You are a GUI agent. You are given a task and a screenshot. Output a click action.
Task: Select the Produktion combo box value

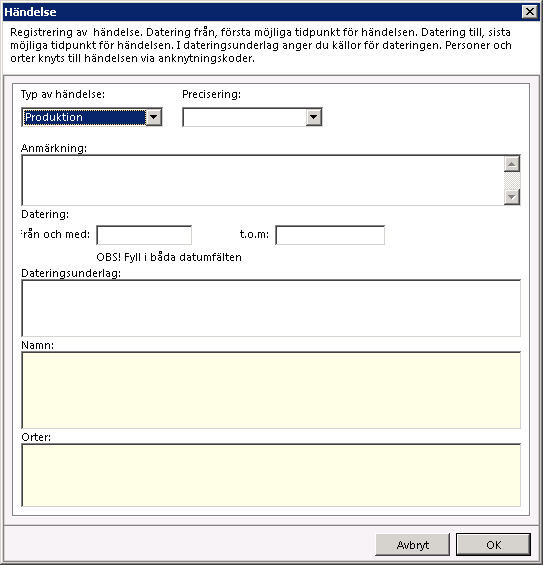85,117
